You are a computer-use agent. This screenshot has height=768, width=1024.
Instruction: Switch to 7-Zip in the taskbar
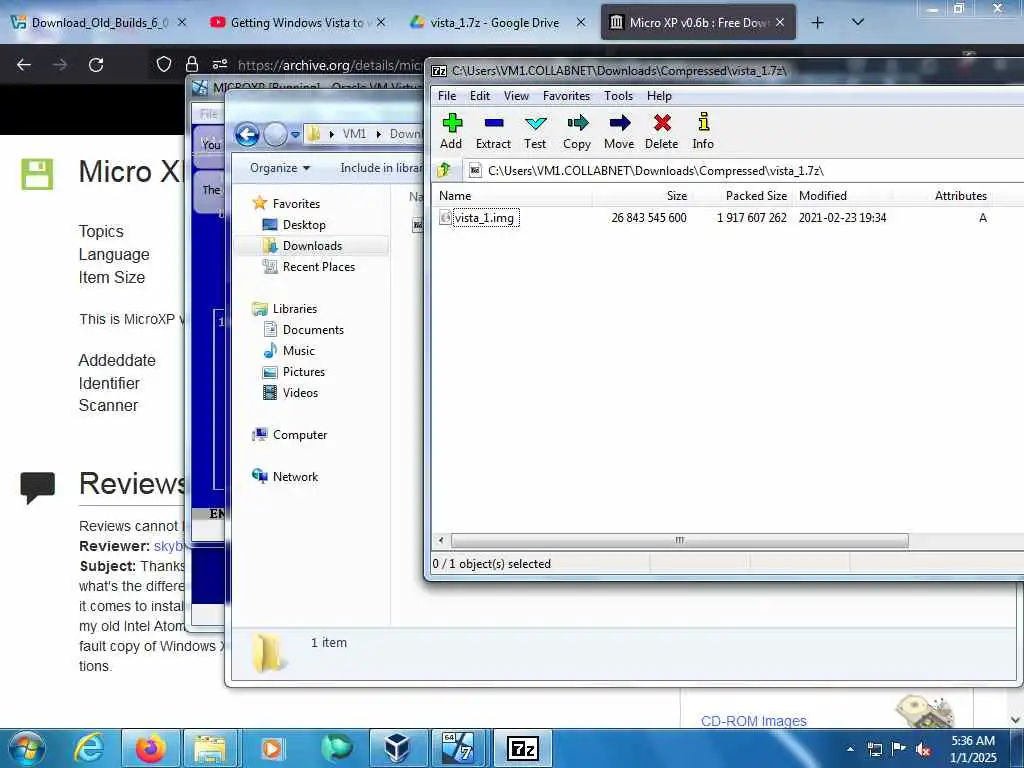pos(522,748)
